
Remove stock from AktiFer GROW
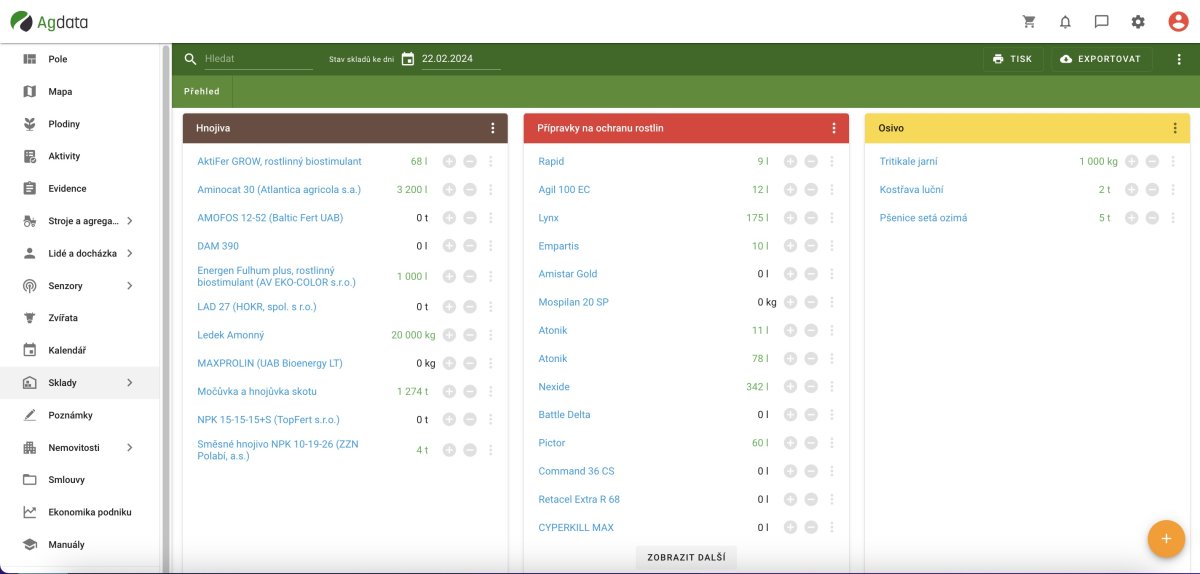pos(470,161)
